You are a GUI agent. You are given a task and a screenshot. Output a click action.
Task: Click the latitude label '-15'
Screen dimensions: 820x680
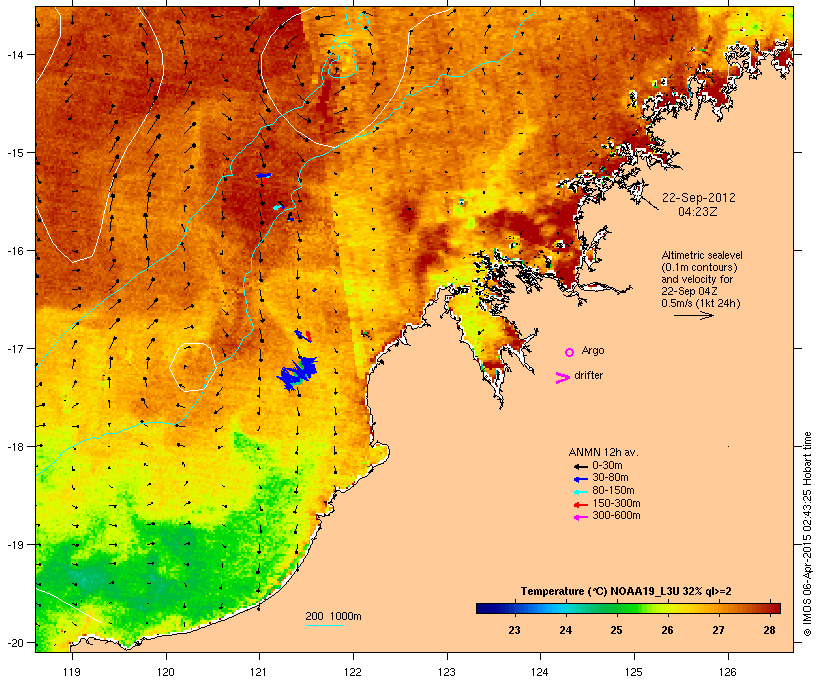point(14,153)
